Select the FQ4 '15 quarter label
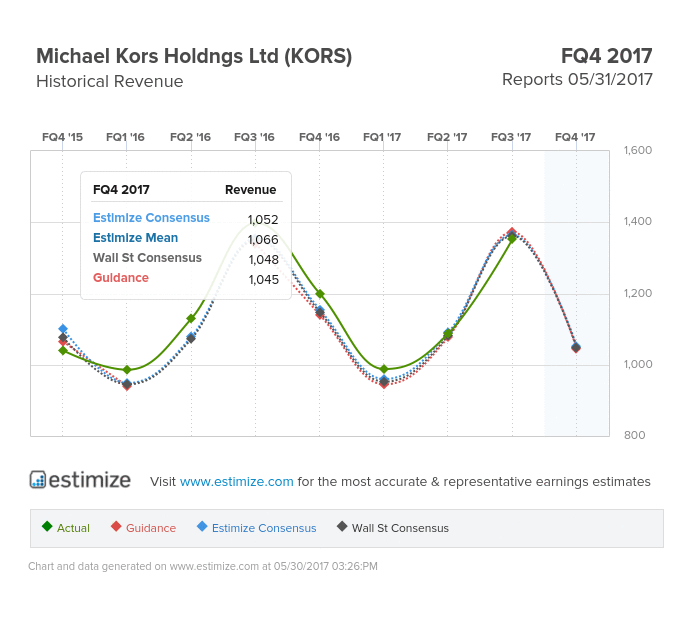The height and width of the screenshot is (620, 685). pos(62,137)
